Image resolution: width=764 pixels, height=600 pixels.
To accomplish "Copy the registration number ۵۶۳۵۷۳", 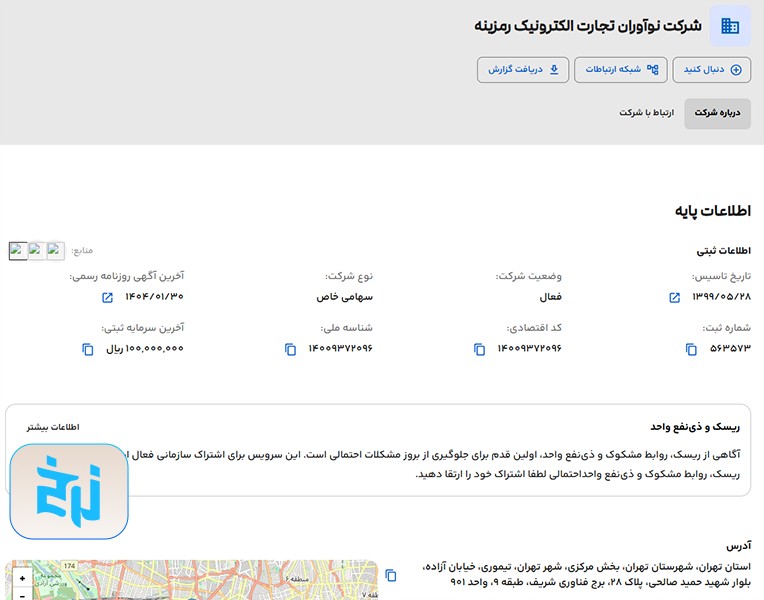I will click(x=691, y=349).
